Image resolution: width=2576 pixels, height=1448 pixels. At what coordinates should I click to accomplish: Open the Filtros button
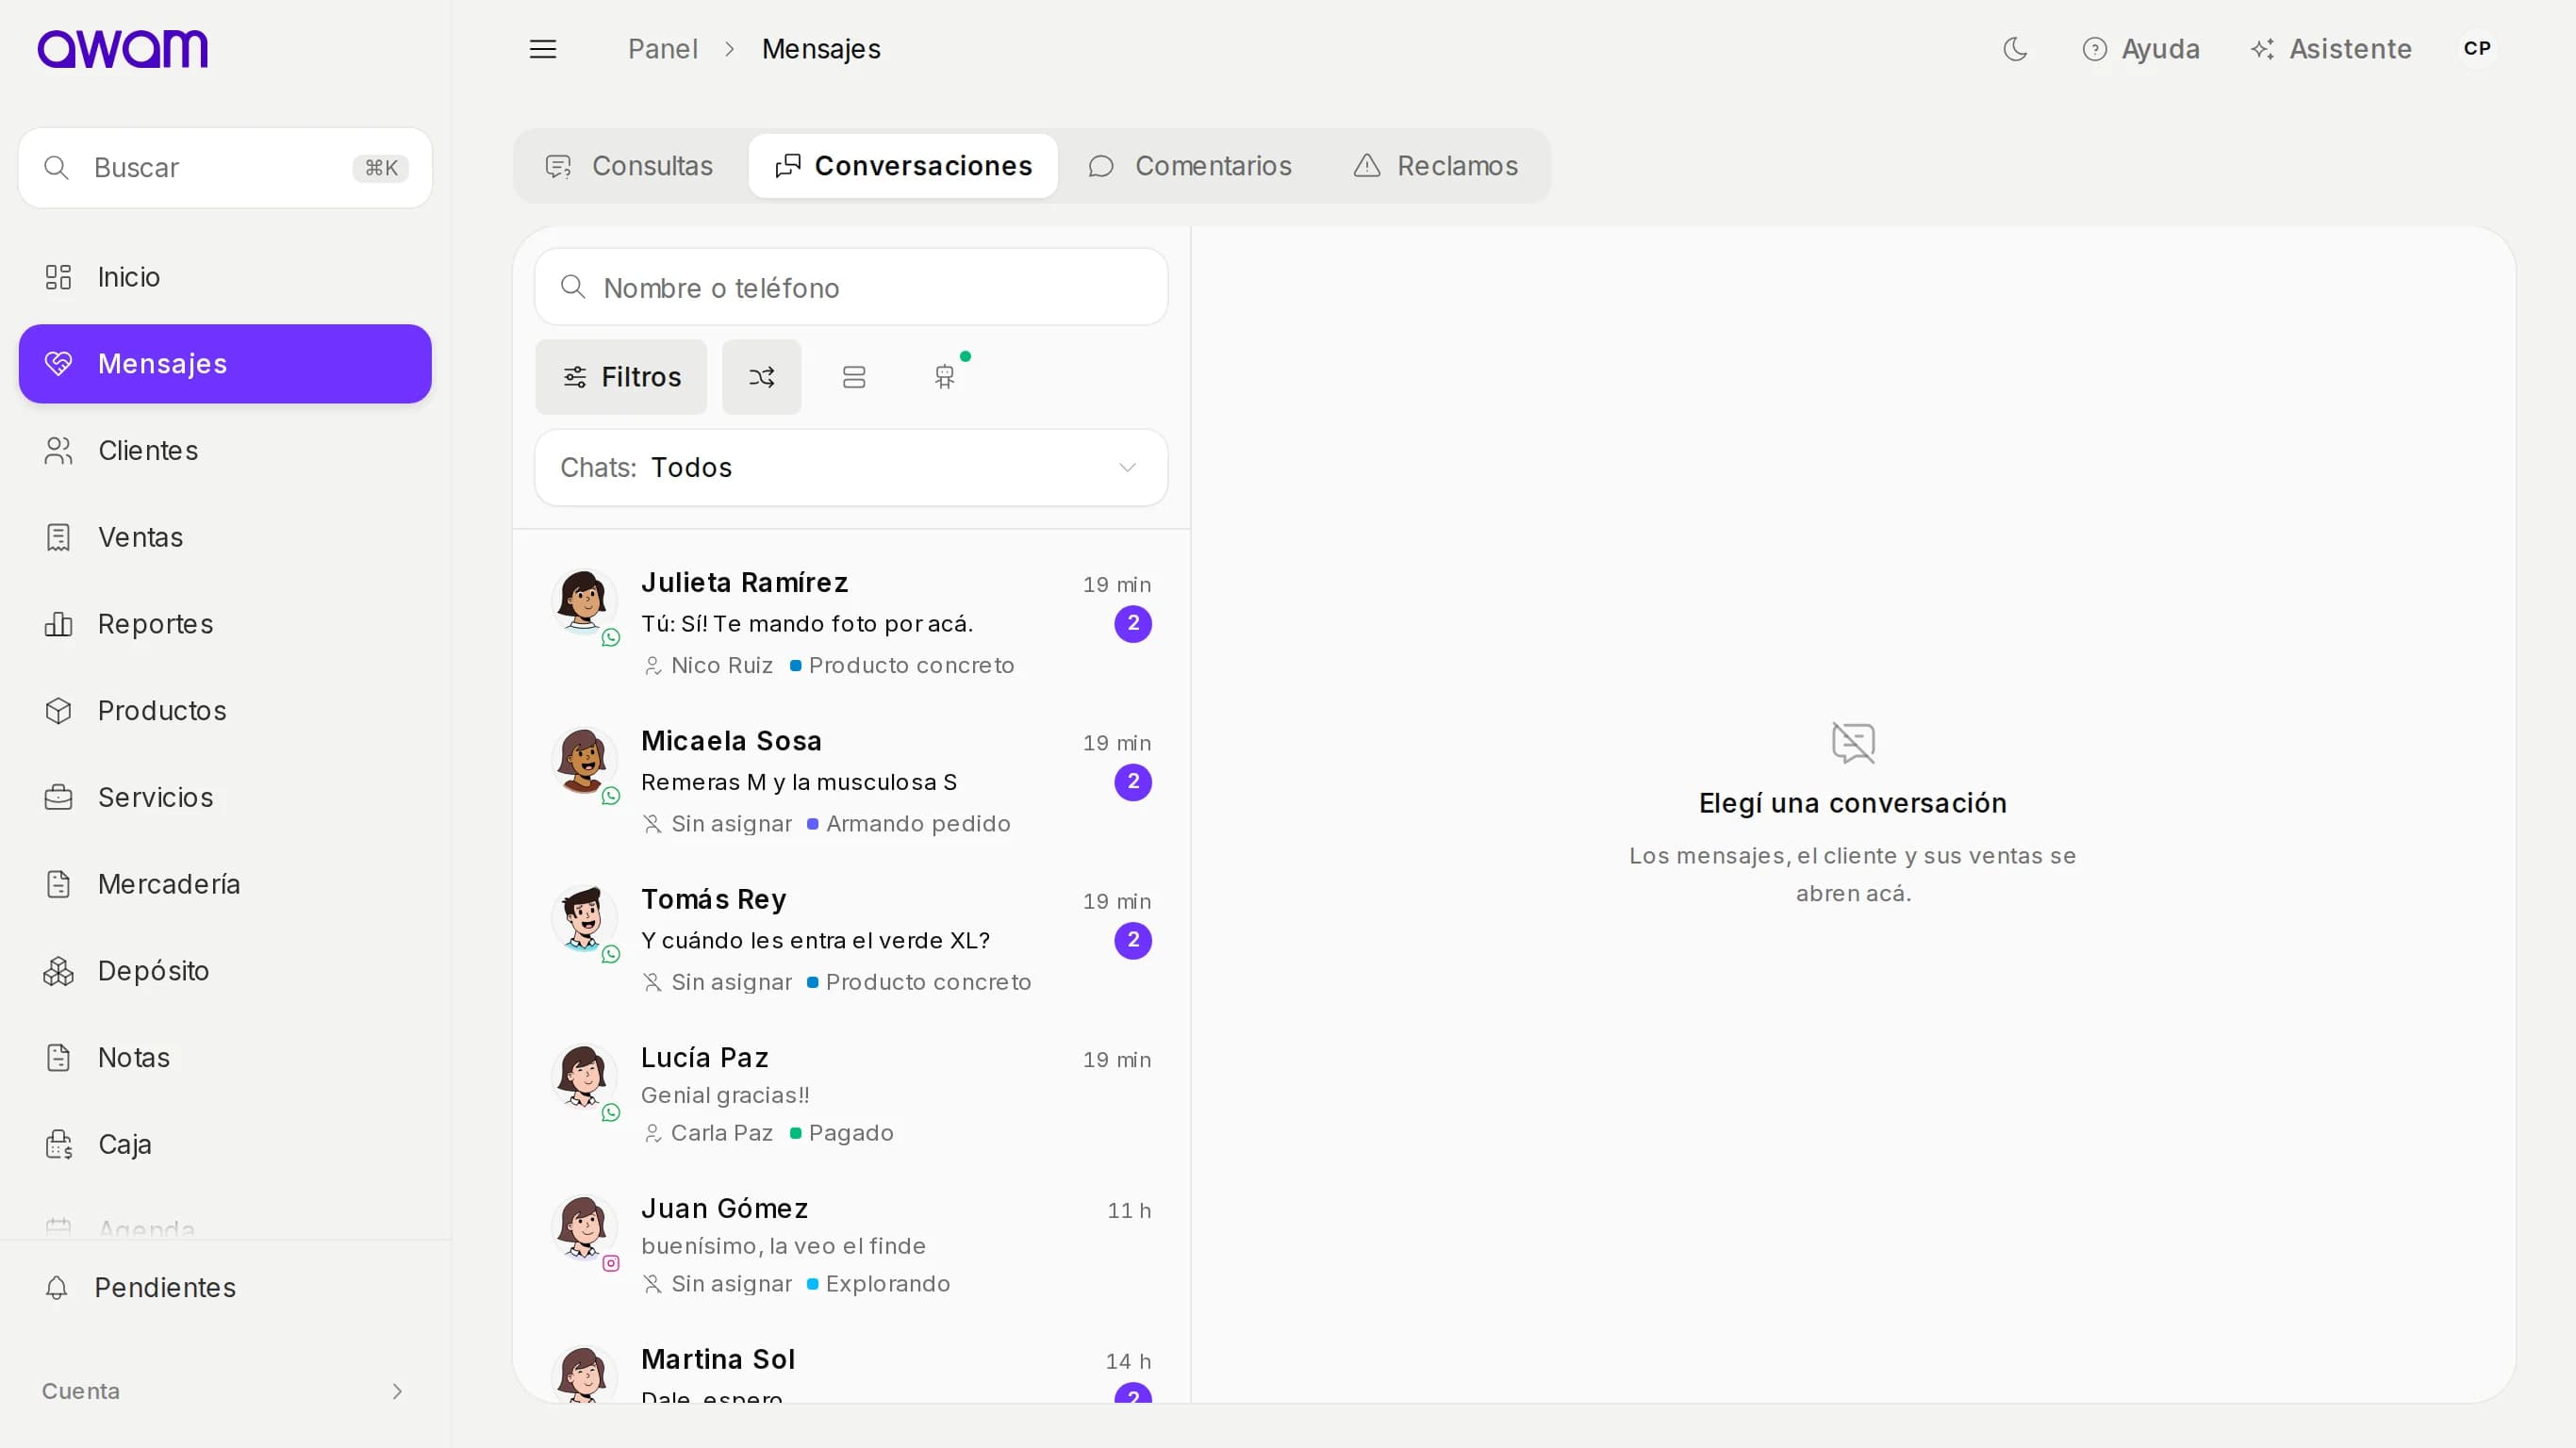click(x=621, y=377)
